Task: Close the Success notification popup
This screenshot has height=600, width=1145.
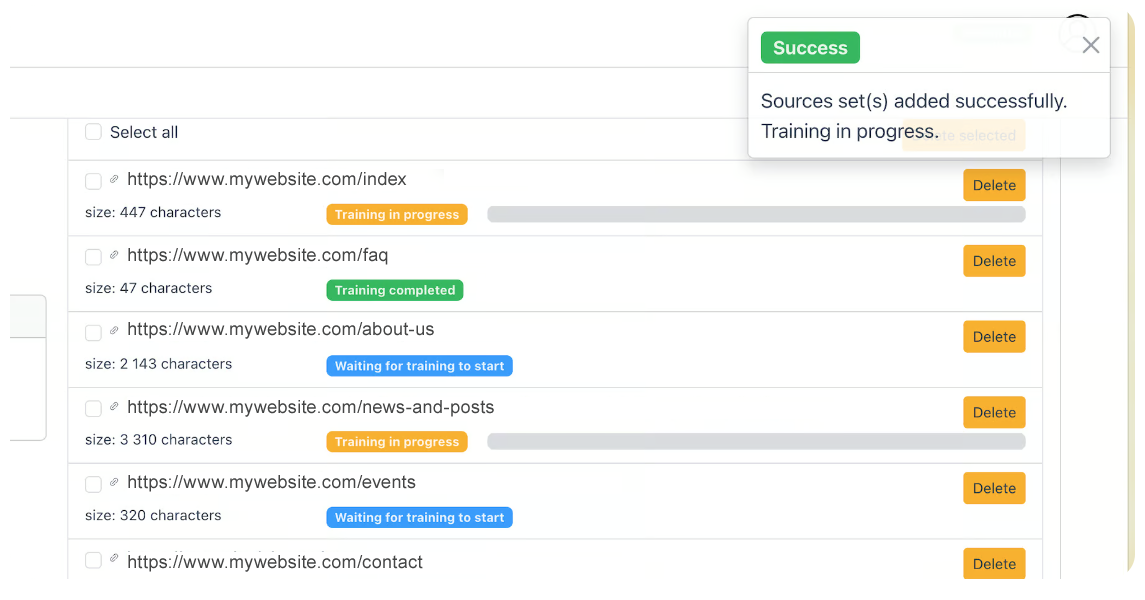Action: click(1091, 45)
